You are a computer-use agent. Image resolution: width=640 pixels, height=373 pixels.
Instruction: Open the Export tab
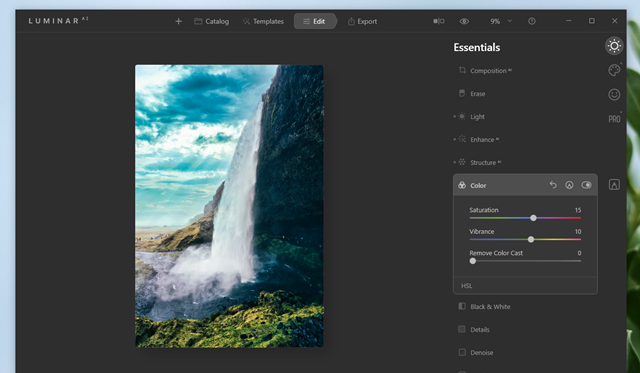pyautogui.click(x=362, y=21)
